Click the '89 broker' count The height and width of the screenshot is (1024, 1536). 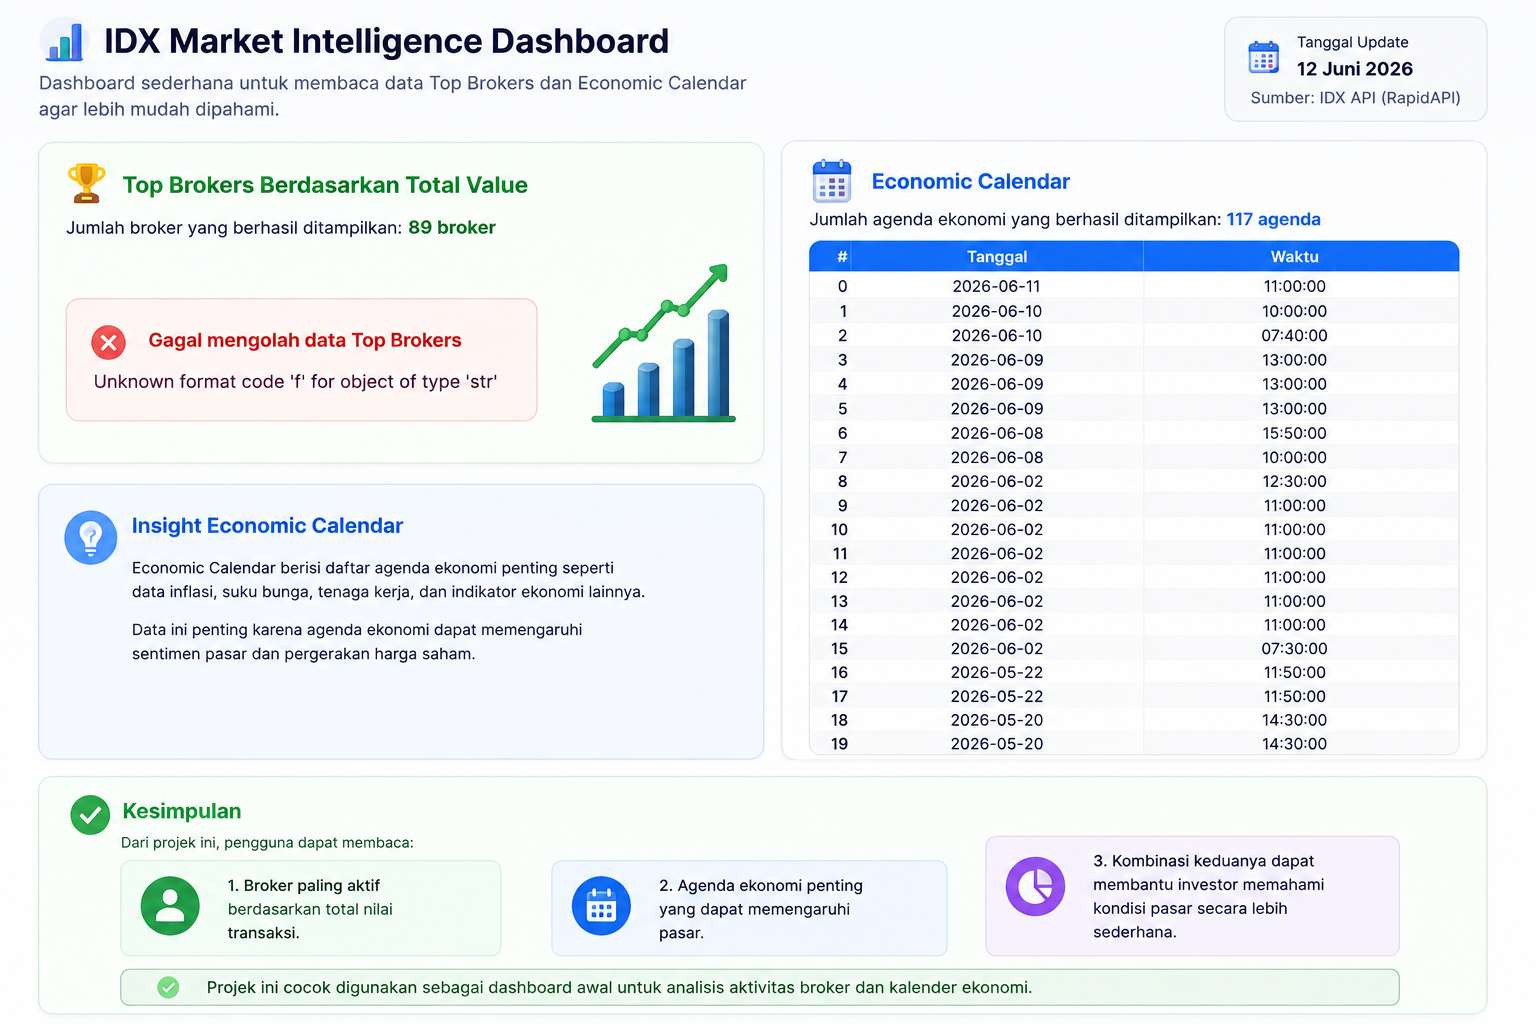[x=452, y=227]
